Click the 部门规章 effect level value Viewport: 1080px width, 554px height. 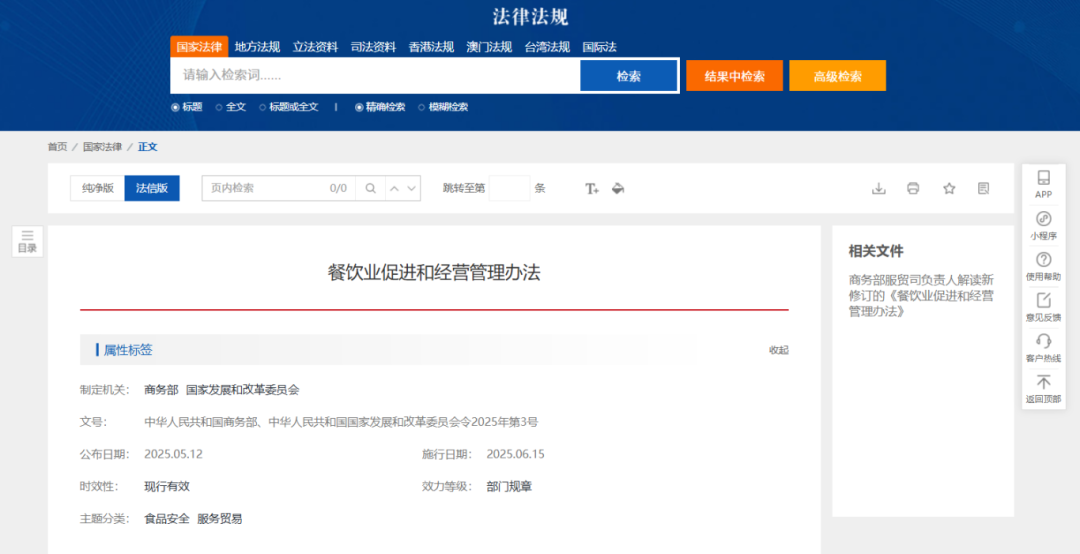click(509, 486)
